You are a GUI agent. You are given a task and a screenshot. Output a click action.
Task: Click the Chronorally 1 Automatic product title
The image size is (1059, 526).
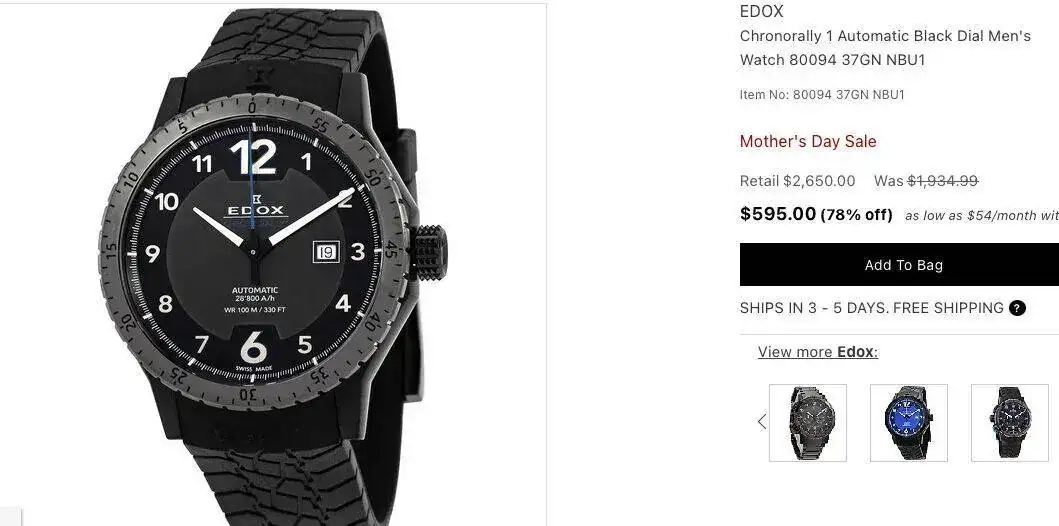coord(885,48)
